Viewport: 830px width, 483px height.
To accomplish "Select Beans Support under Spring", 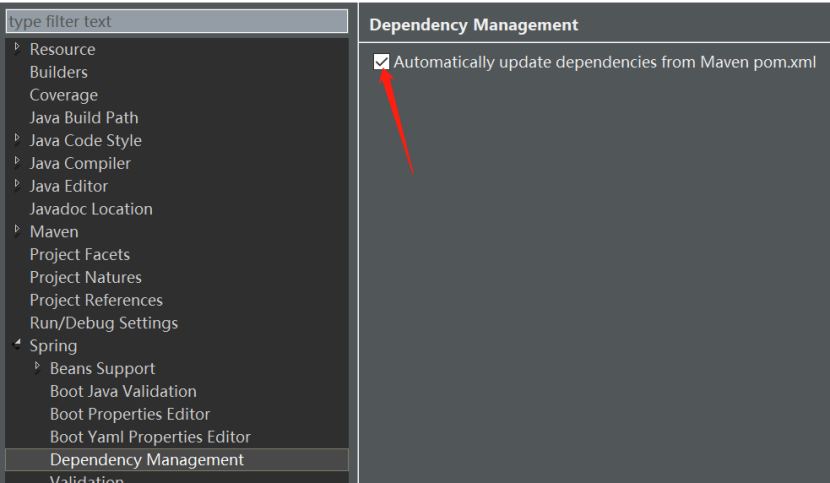I will click(103, 369).
